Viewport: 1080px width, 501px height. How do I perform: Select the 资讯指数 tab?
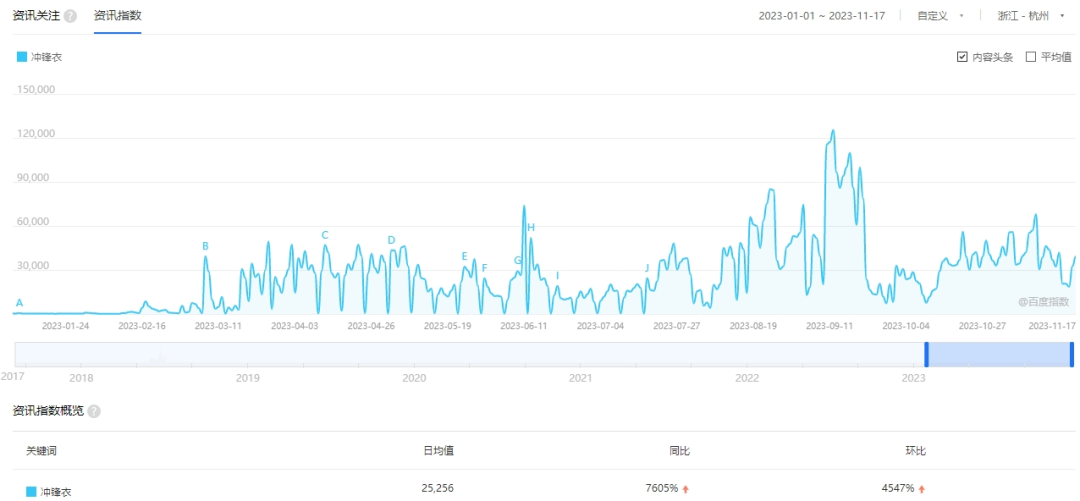(x=117, y=16)
